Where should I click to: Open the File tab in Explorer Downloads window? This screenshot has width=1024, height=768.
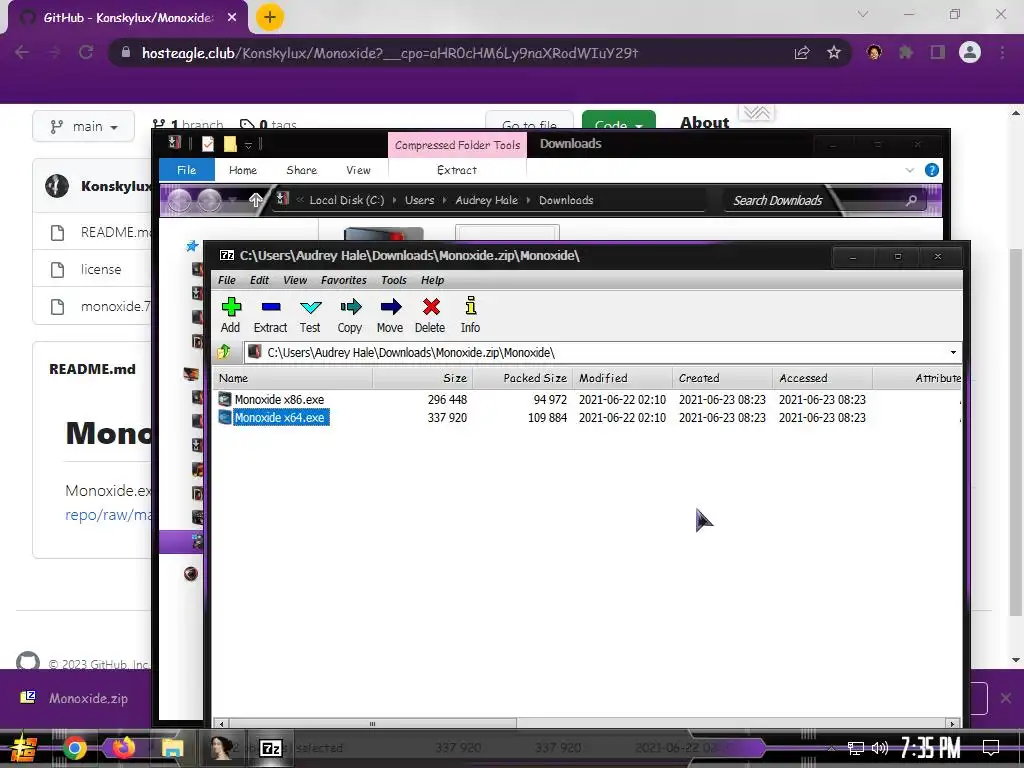click(x=187, y=170)
